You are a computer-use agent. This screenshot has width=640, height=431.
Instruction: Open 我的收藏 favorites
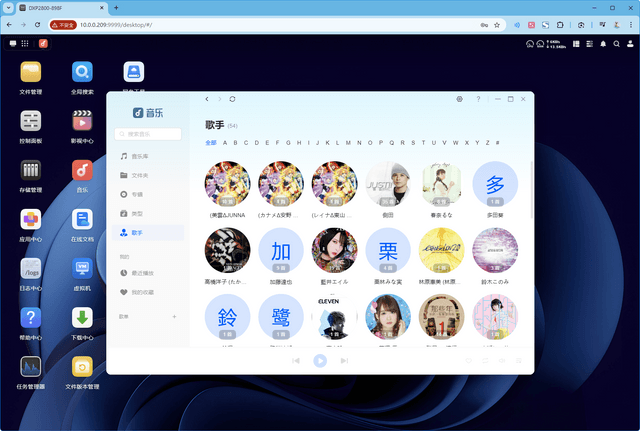148,292
